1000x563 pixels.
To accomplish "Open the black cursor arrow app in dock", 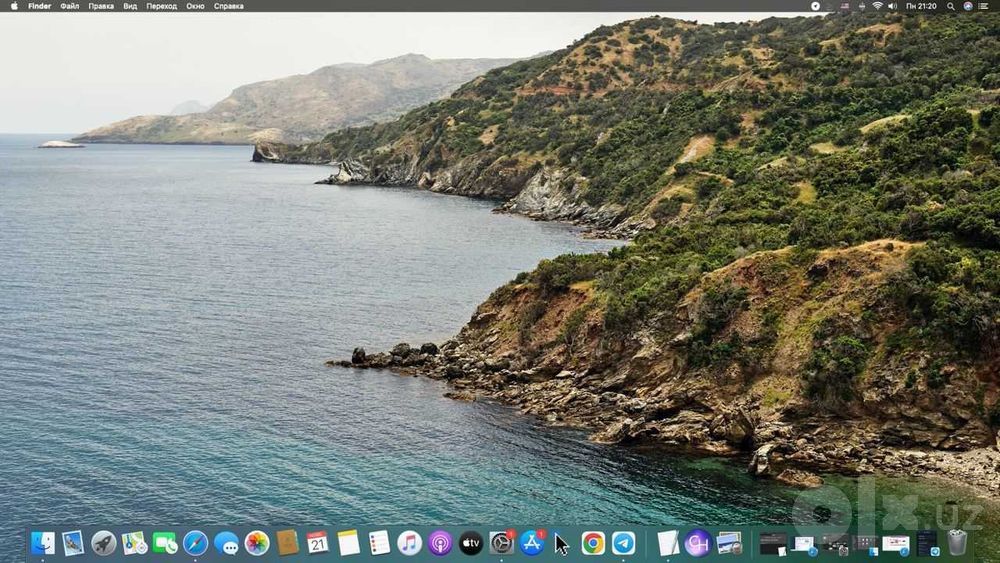I will pos(561,544).
